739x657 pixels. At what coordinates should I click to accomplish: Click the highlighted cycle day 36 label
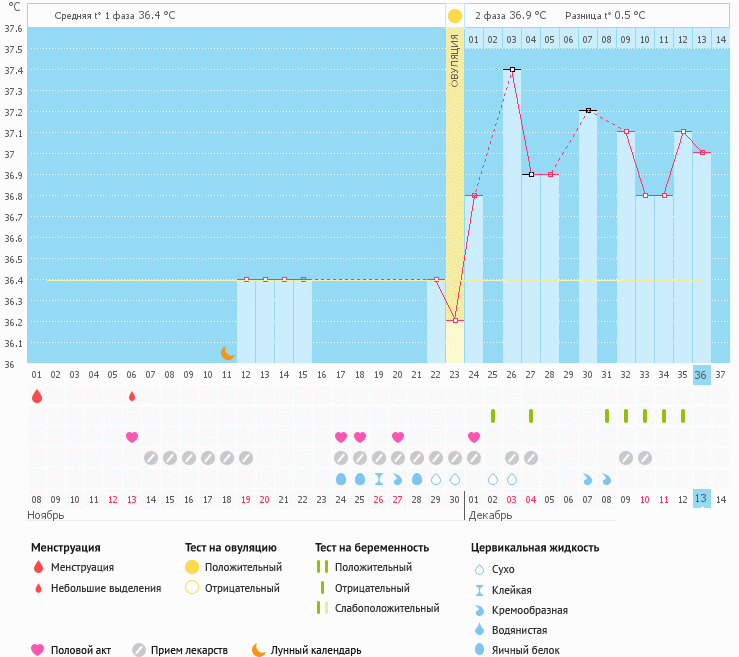701,375
